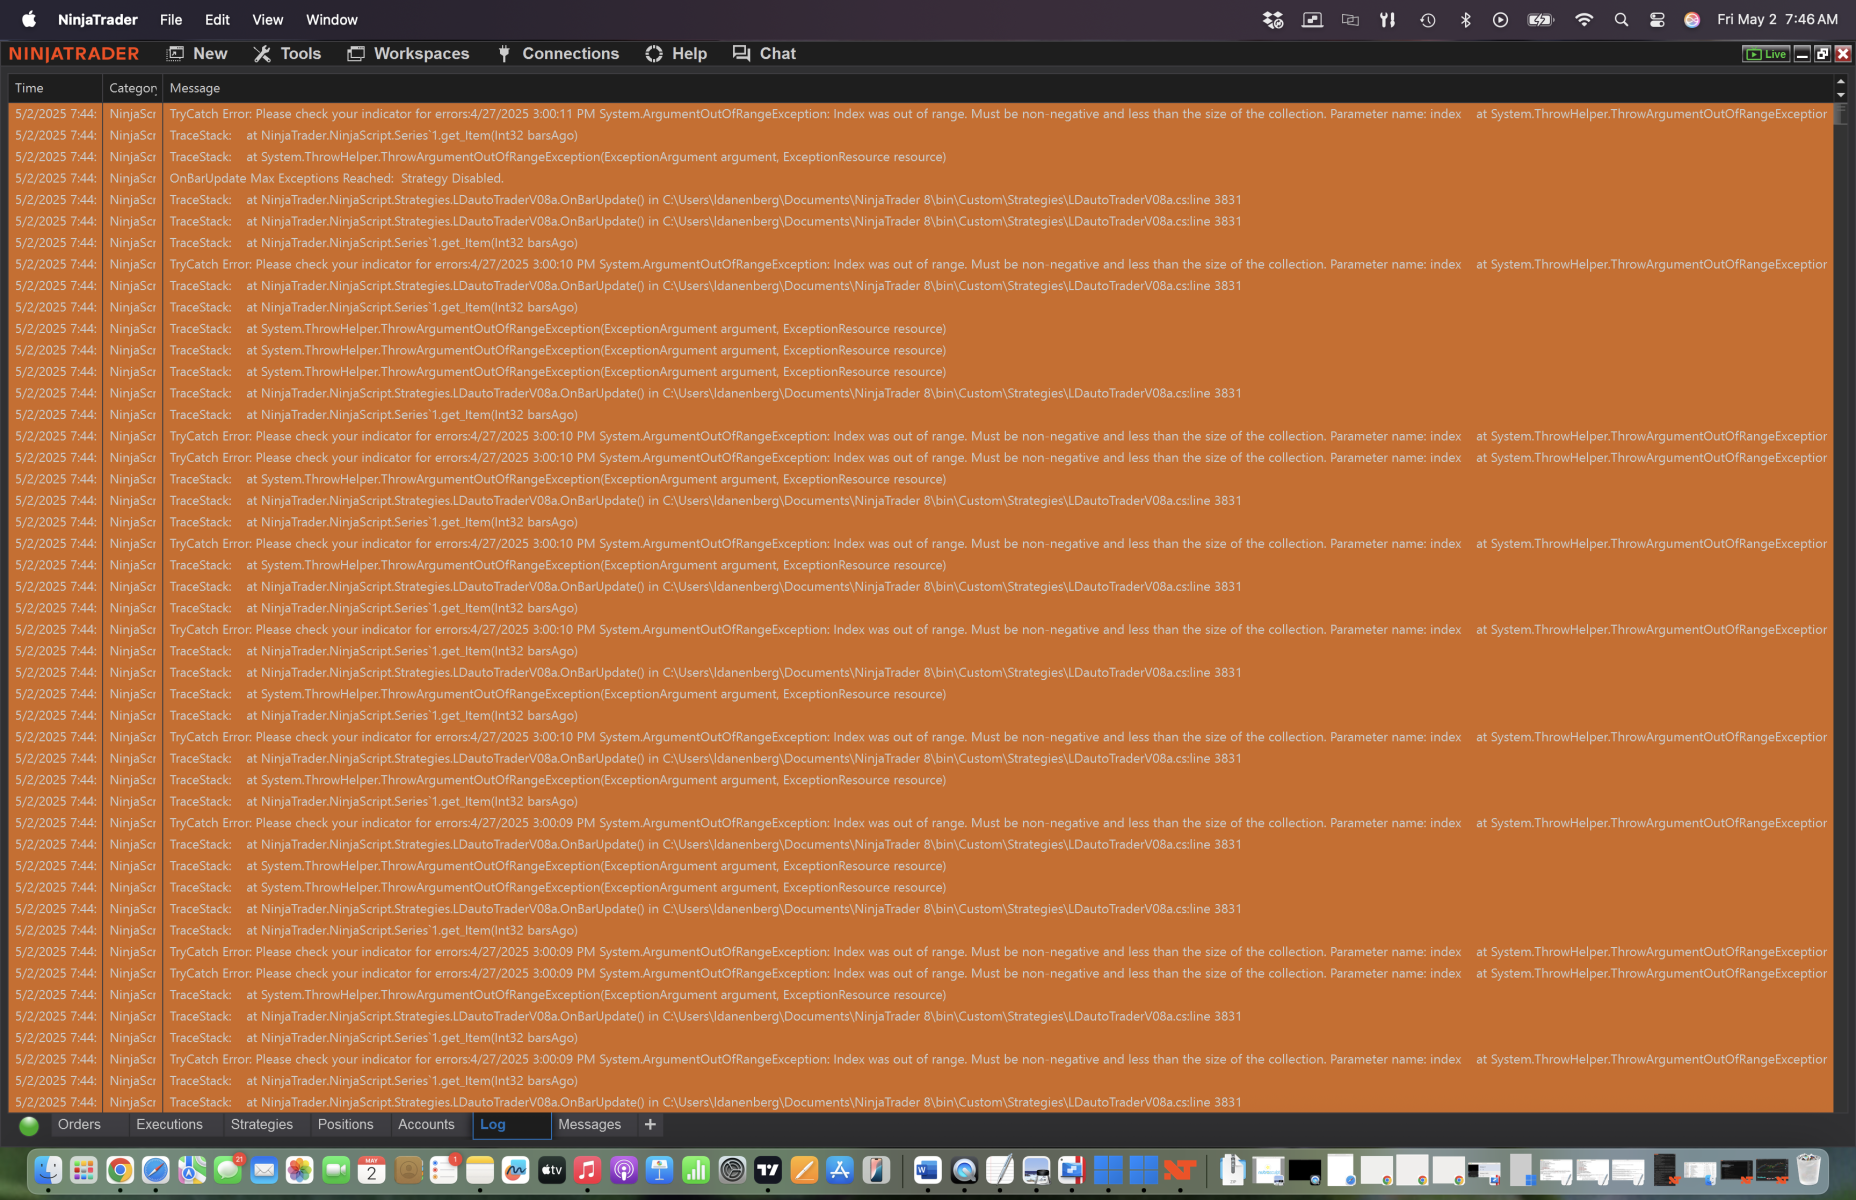Open the Trash in the Dock
The height and width of the screenshot is (1200, 1856).
click(x=1809, y=1169)
